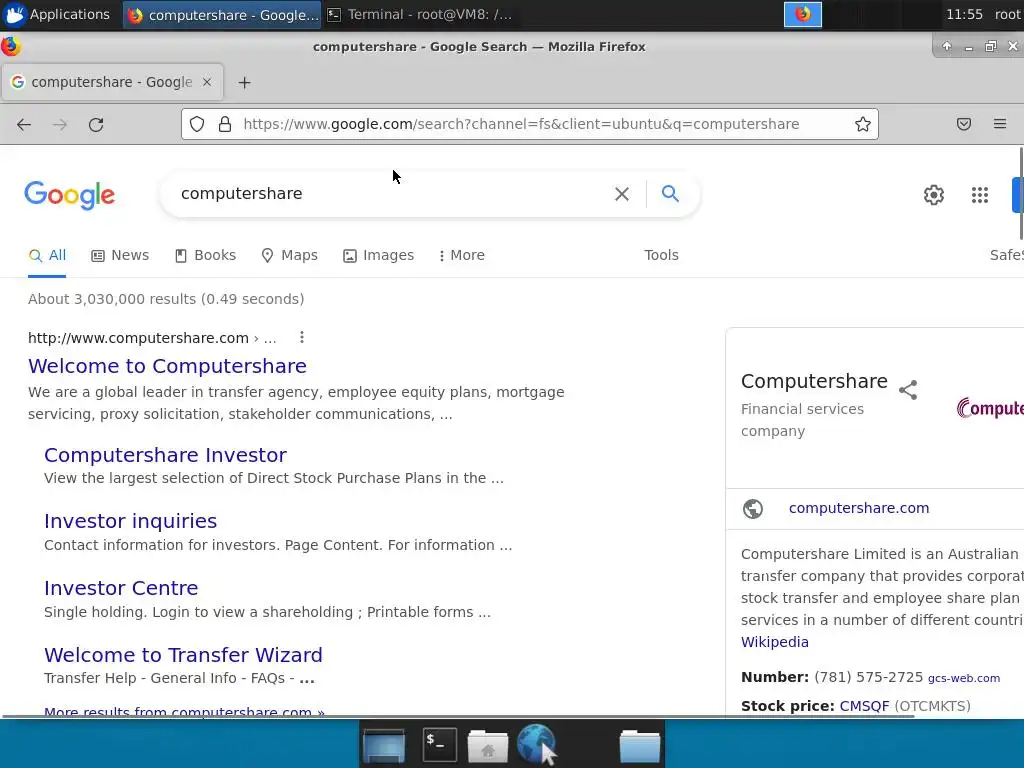Select the All results tab
The width and height of the screenshot is (1024, 768).
click(x=47, y=255)
